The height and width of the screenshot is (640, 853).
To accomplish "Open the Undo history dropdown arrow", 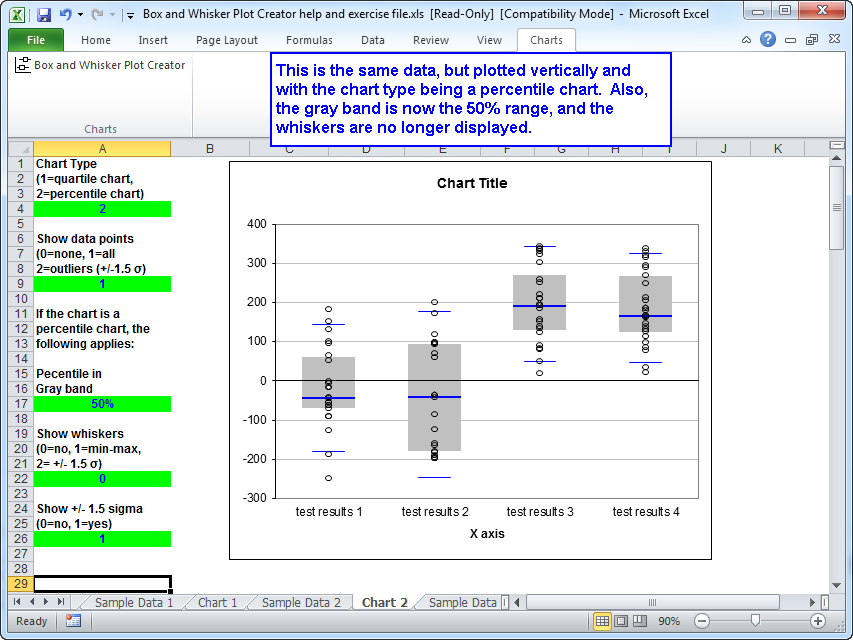I will point(79,15).
